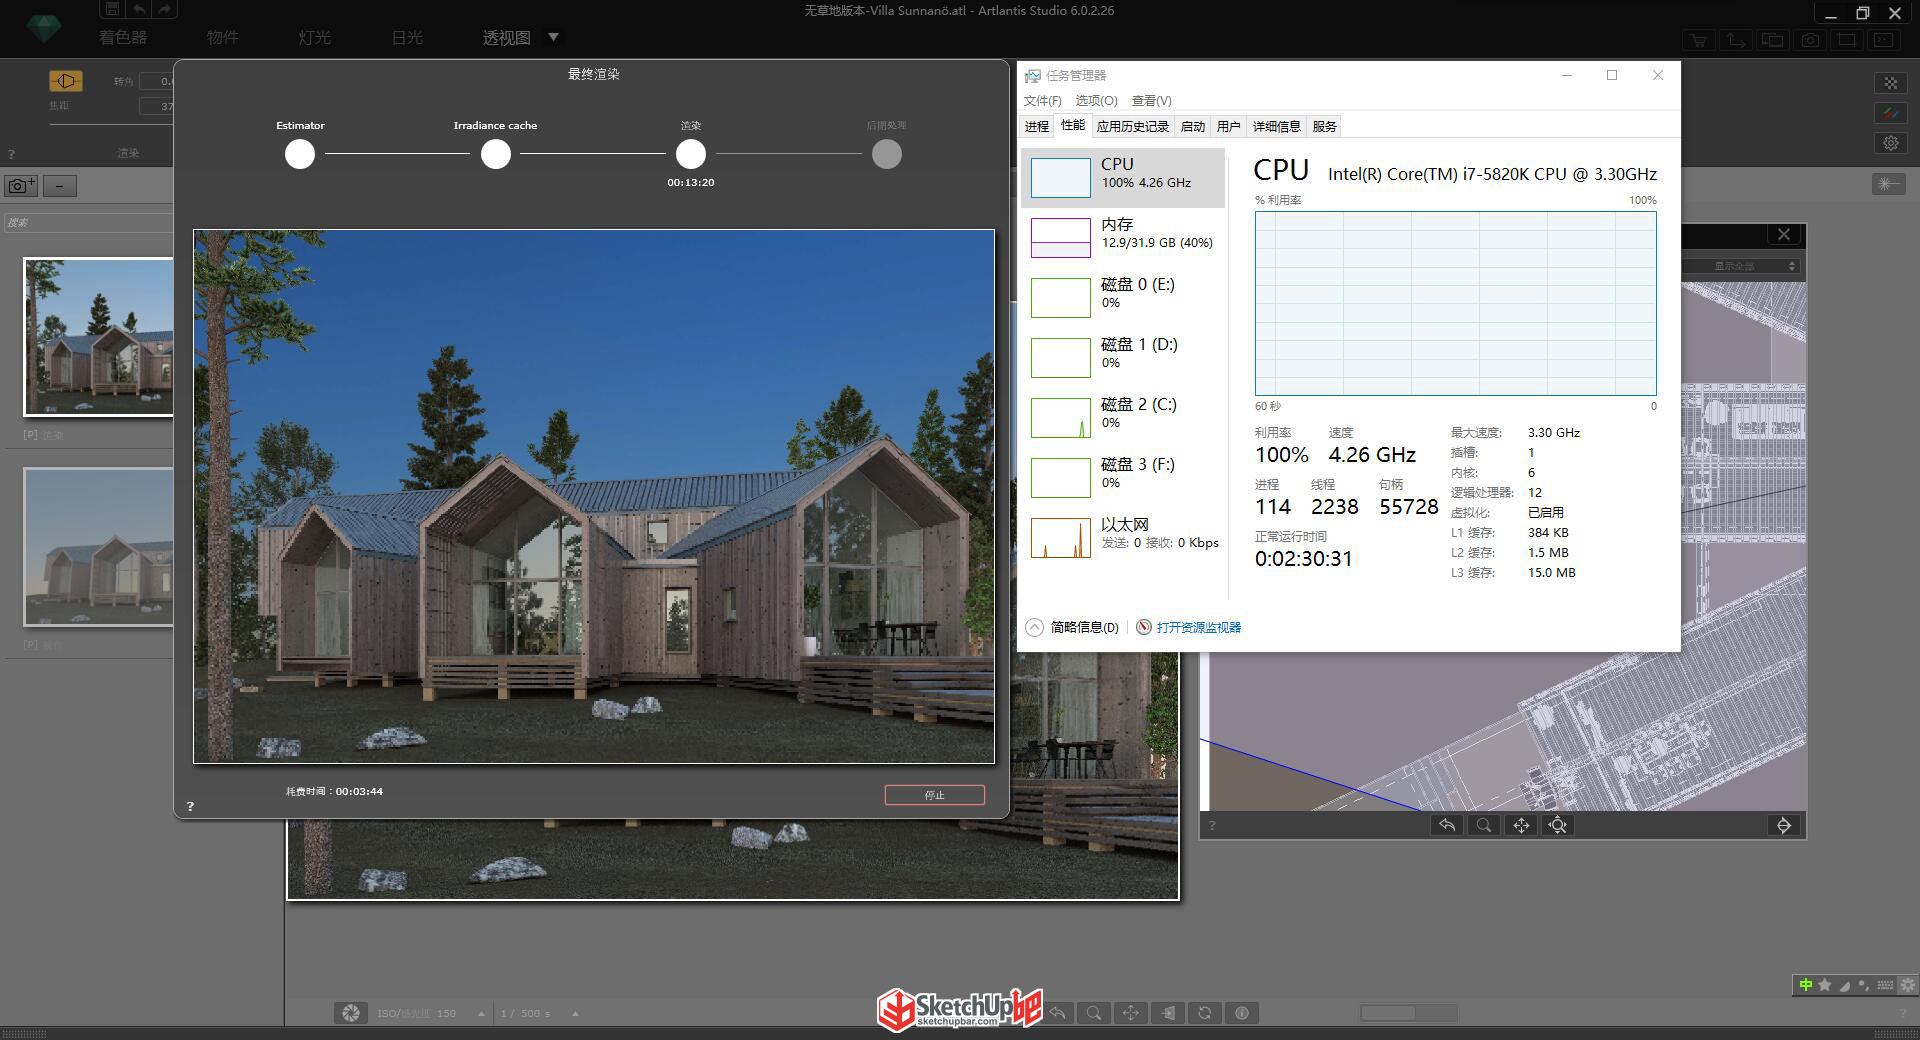Screen dimensions: 1920x1040
Task: Open the 物件 objects tab
Action: (x=222, y=37)
